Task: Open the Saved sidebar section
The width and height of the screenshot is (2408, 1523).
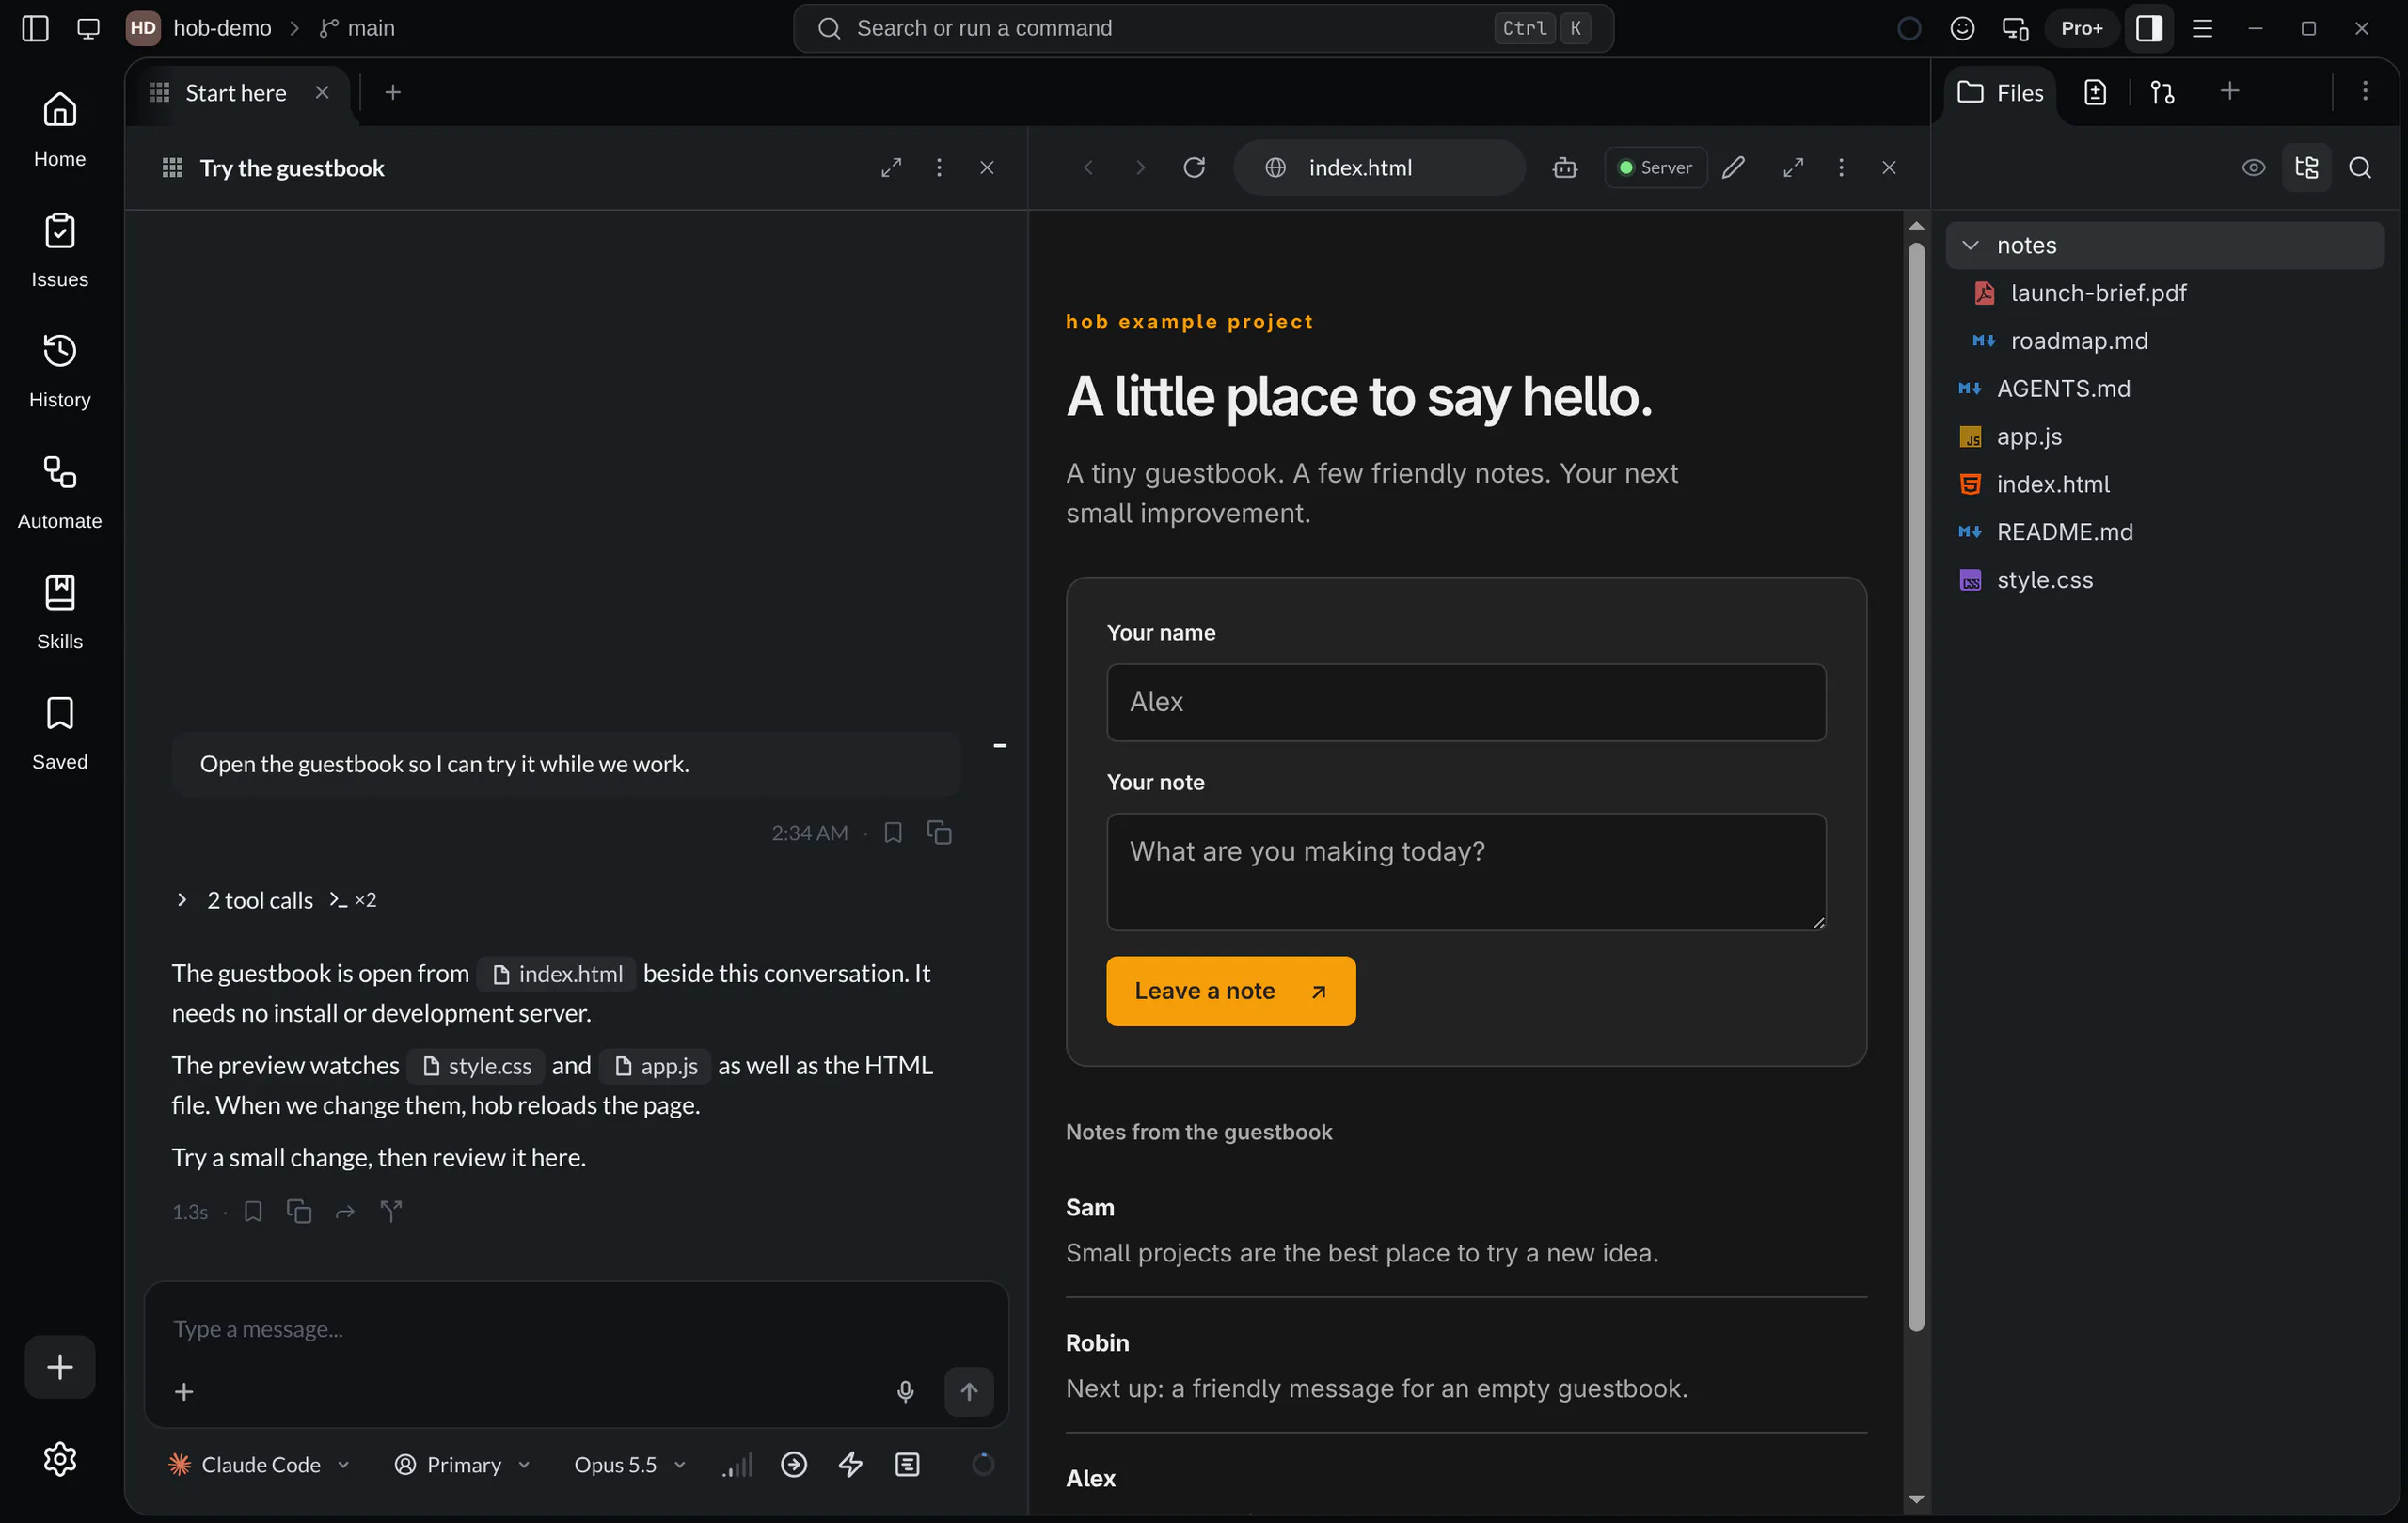Action: pos(59,733)
